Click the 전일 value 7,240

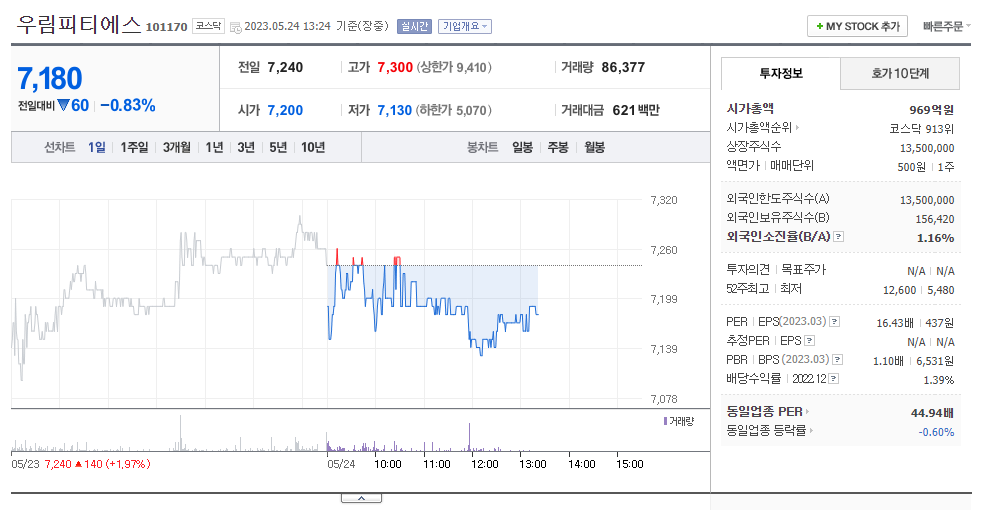point(285,67)
